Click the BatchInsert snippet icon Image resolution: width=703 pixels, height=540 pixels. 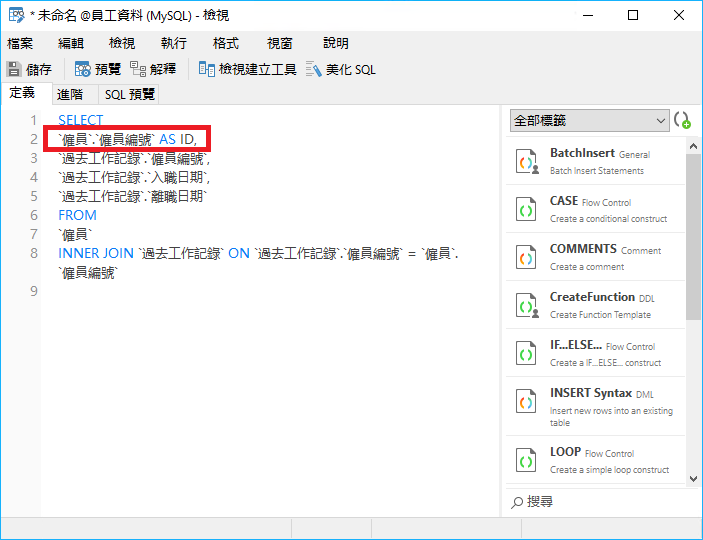[527, 161]
